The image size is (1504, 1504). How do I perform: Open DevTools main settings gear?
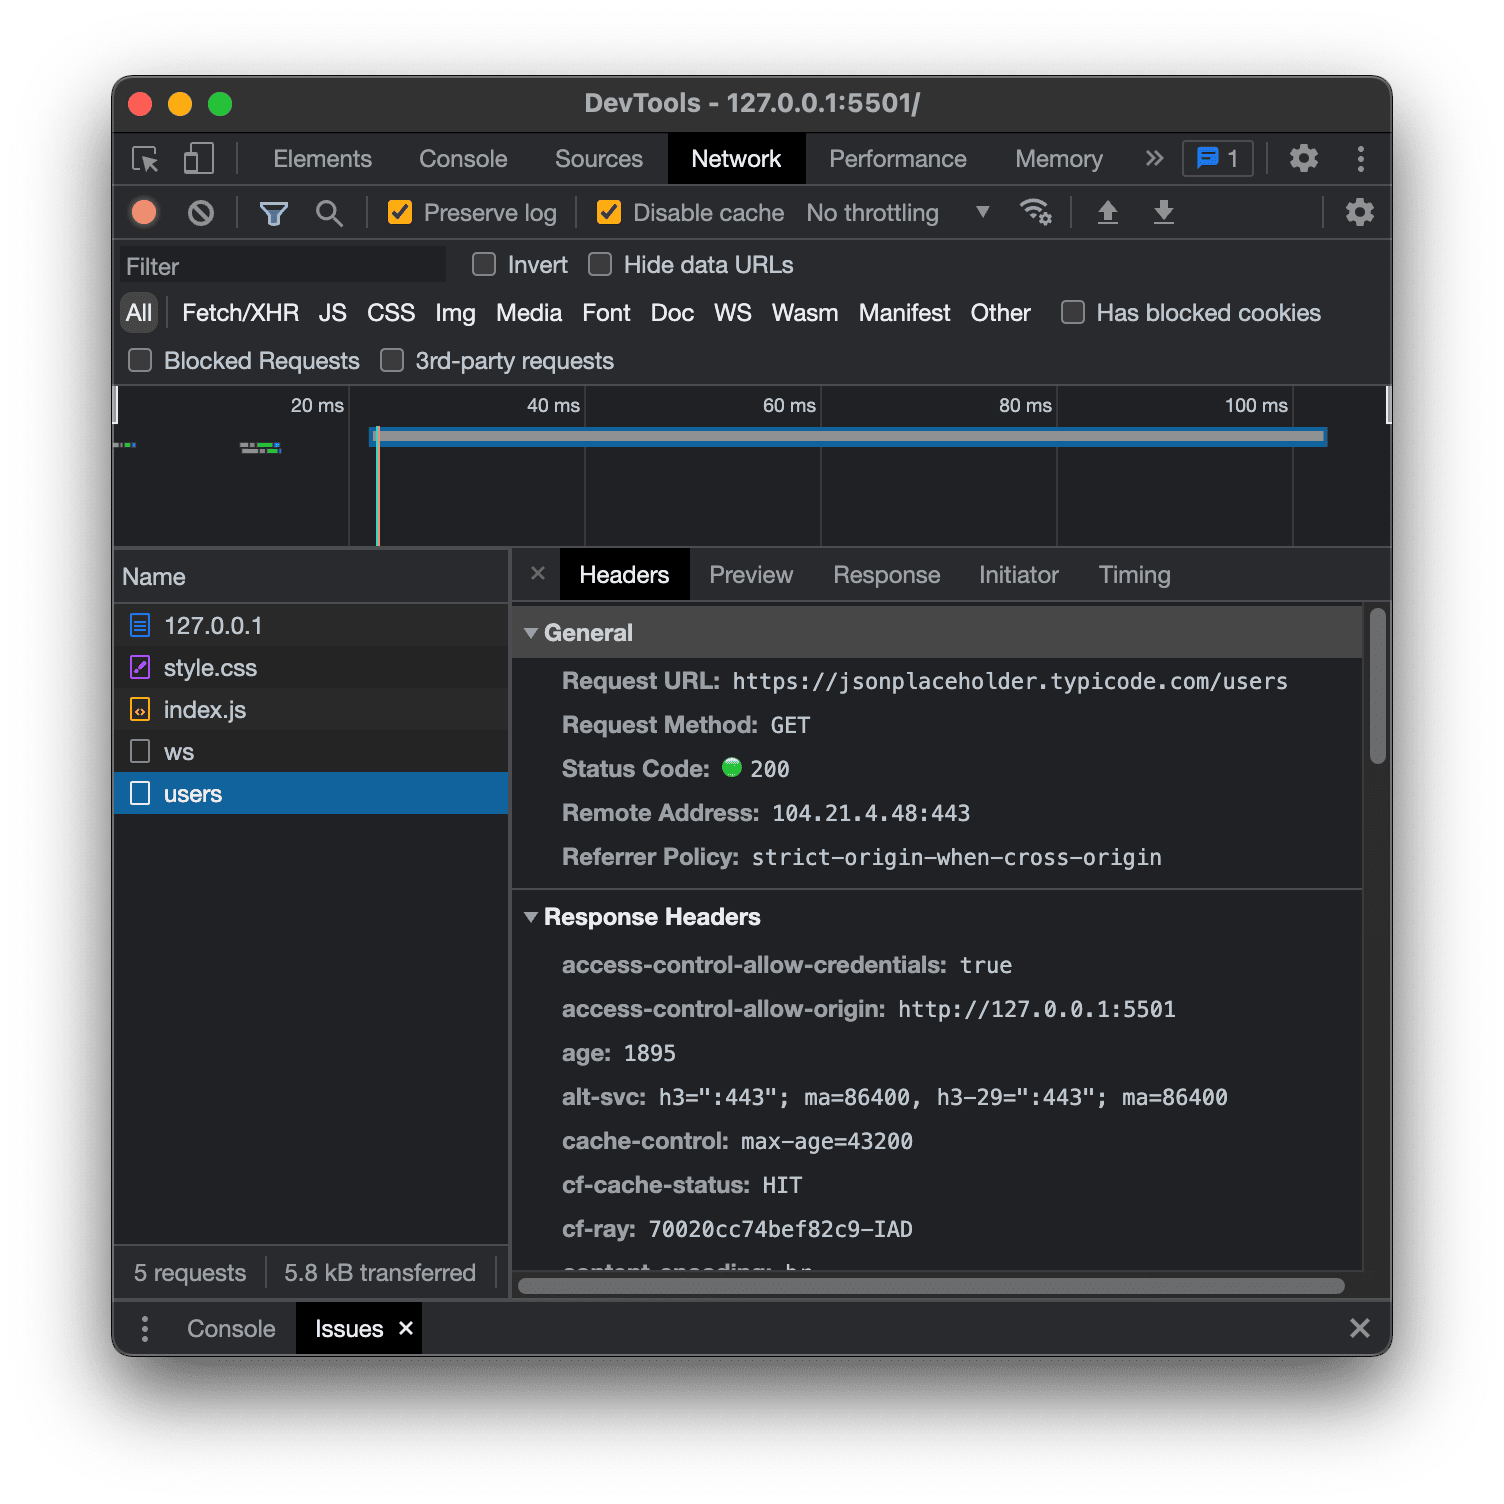click(1303, 158)
